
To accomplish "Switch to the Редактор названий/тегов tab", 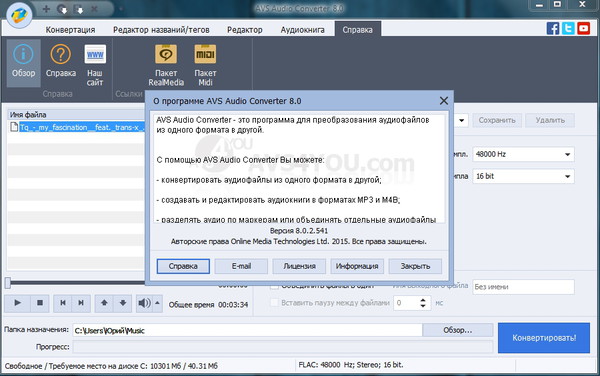I will (x=161, y=30).
